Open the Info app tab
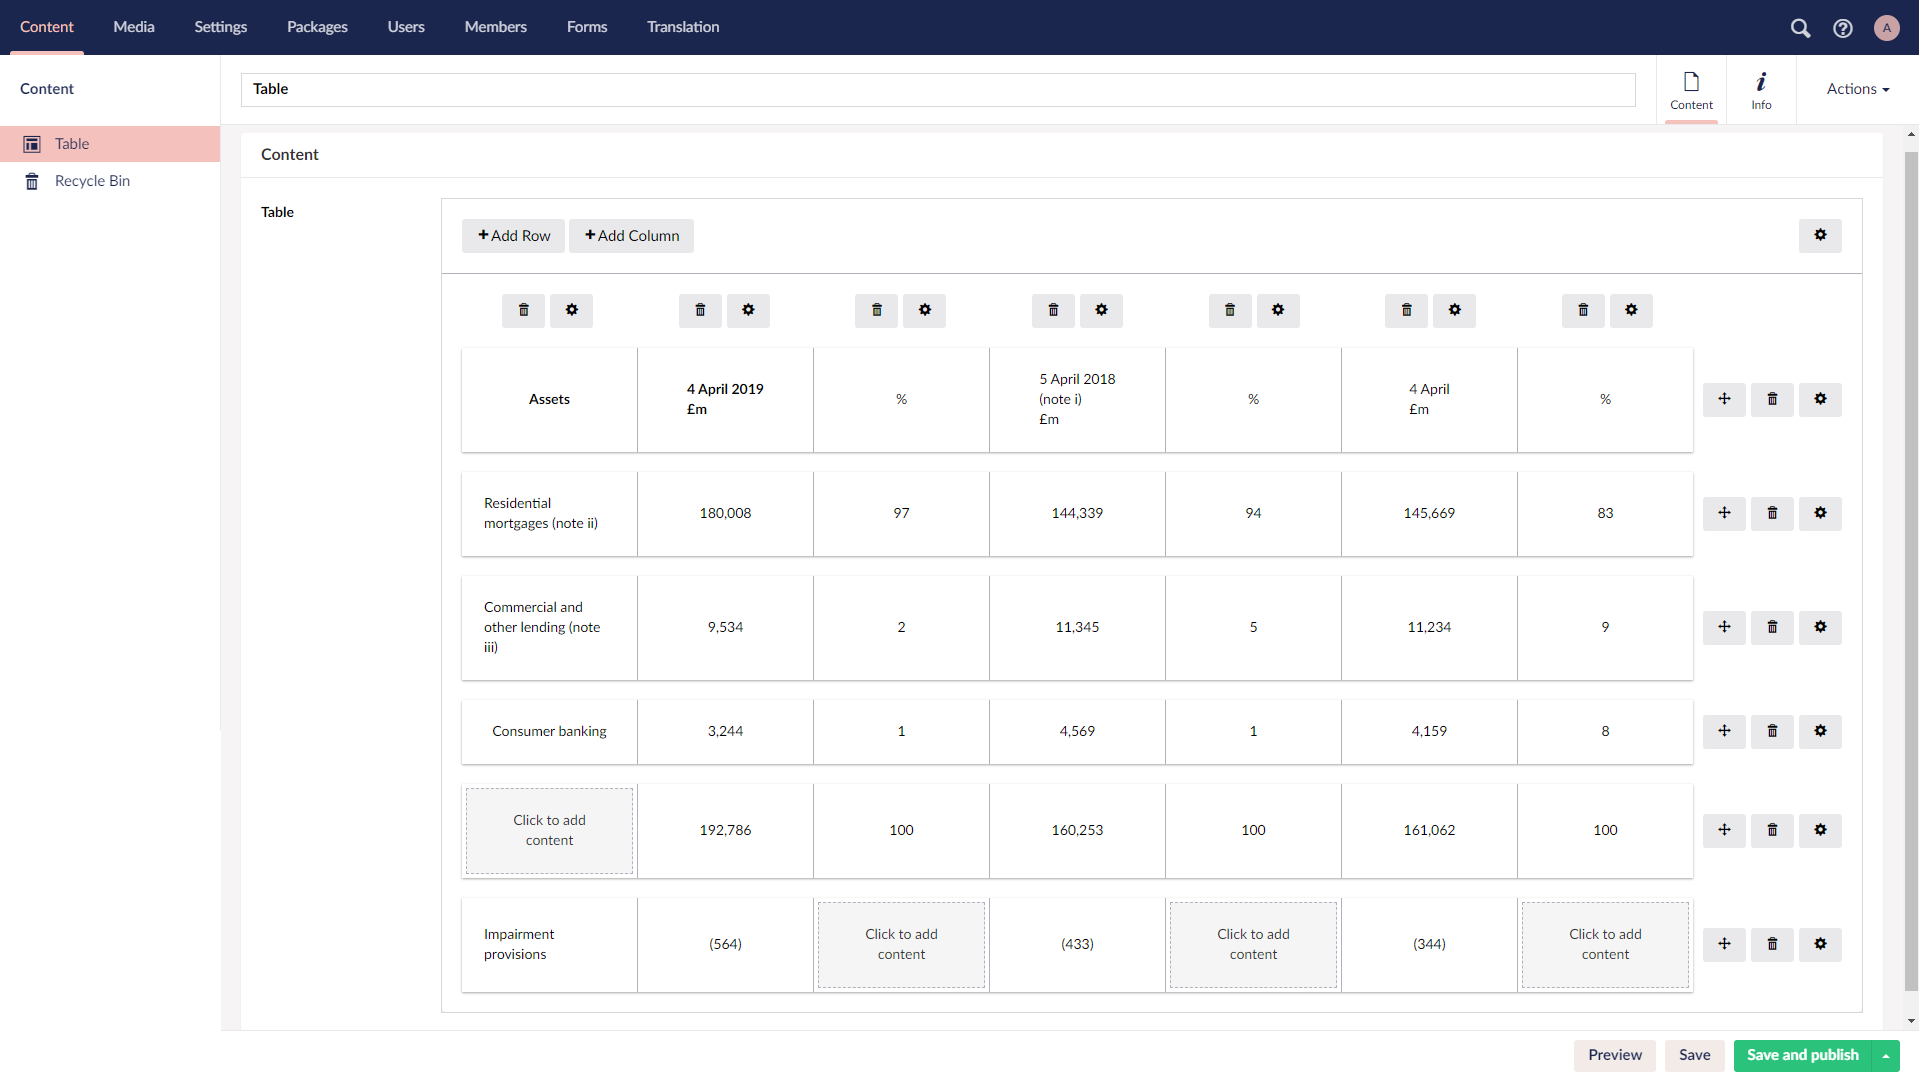 point(1761,90)
